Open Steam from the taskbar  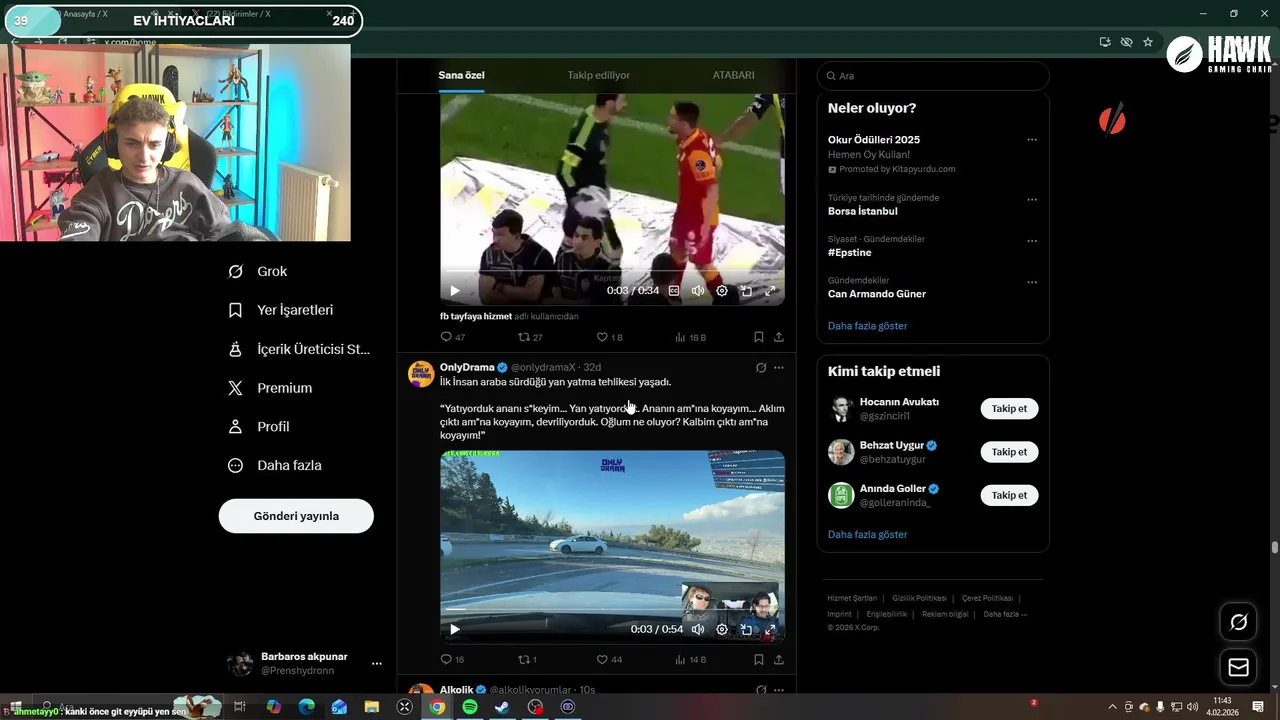[503, 706]
